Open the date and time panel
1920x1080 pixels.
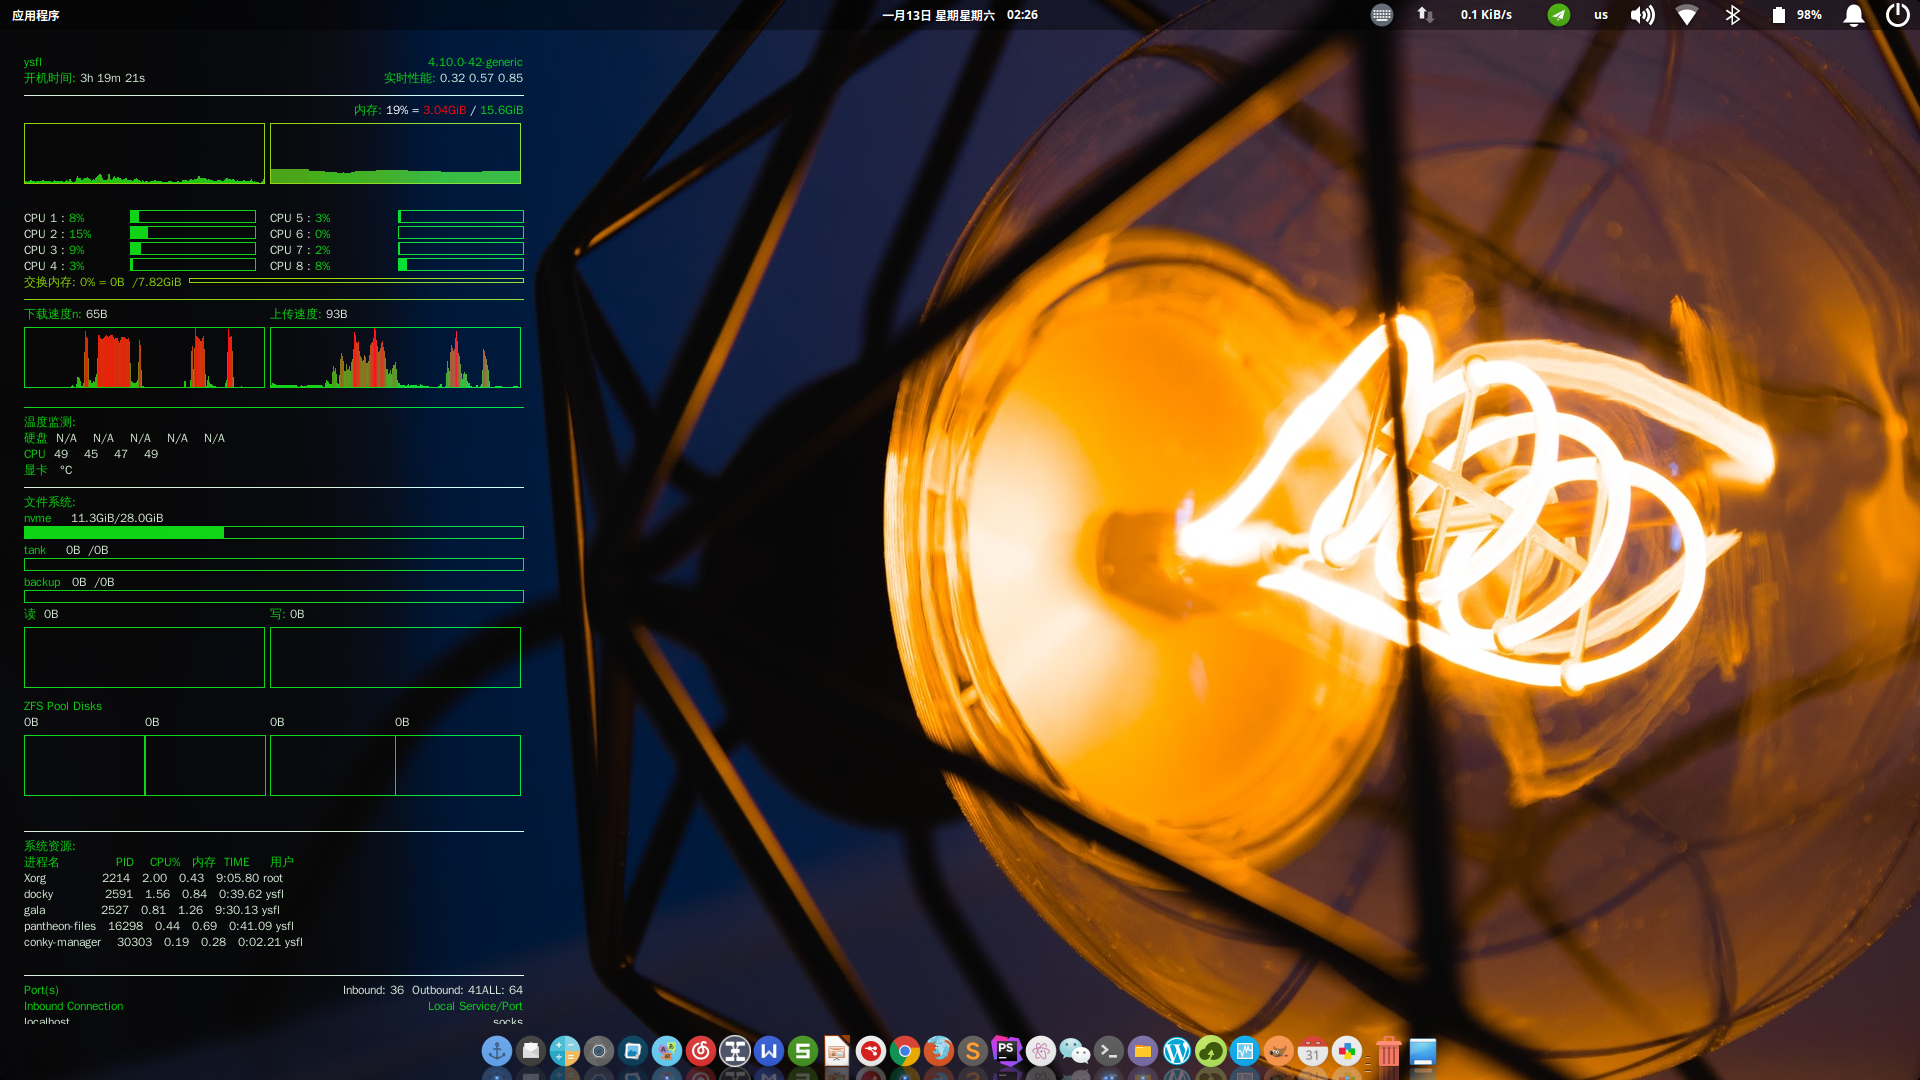[x=959, y=15]
